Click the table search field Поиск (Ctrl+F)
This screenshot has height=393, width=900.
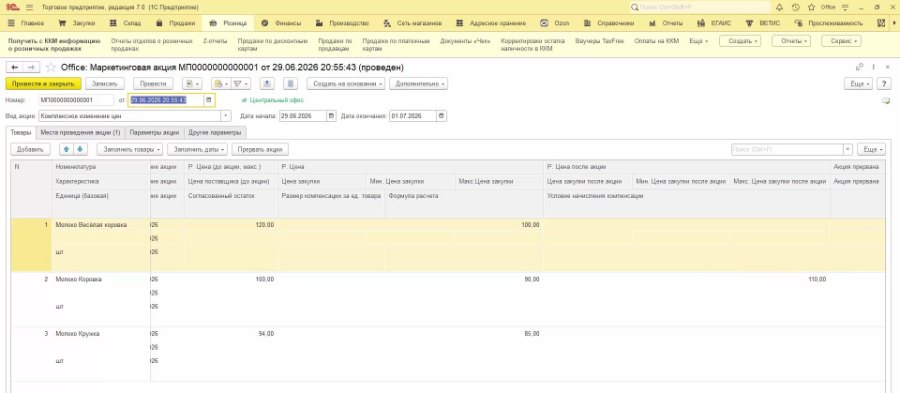coord(787,149)
